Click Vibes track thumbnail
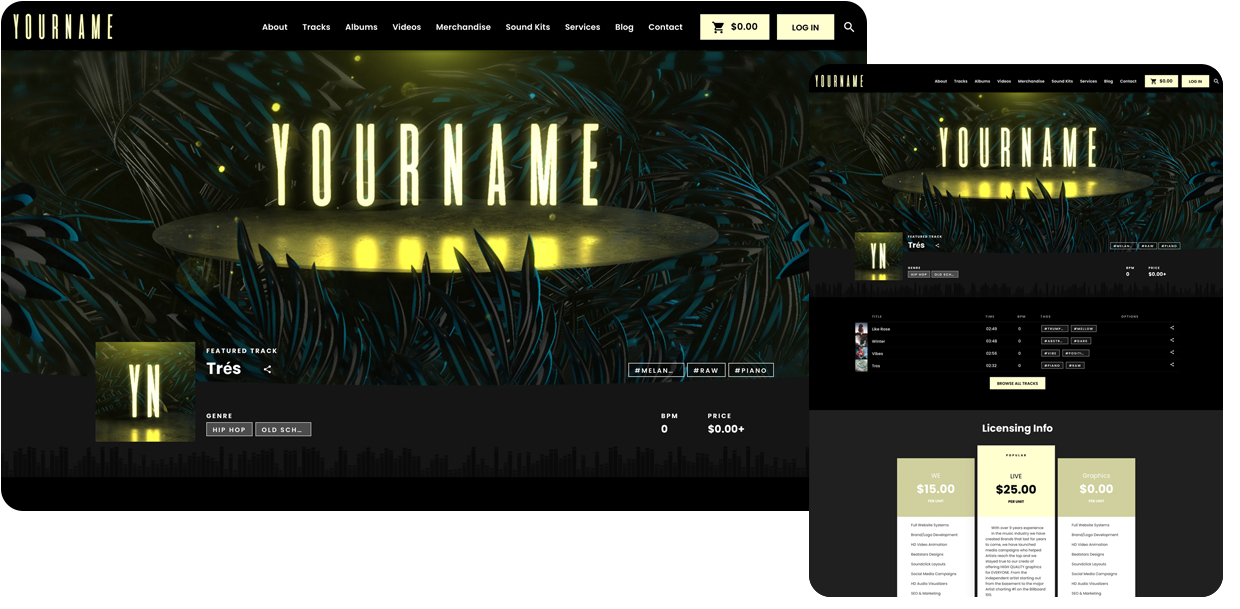This screenshot has width=1240, height=609. [x=861, y=353]
